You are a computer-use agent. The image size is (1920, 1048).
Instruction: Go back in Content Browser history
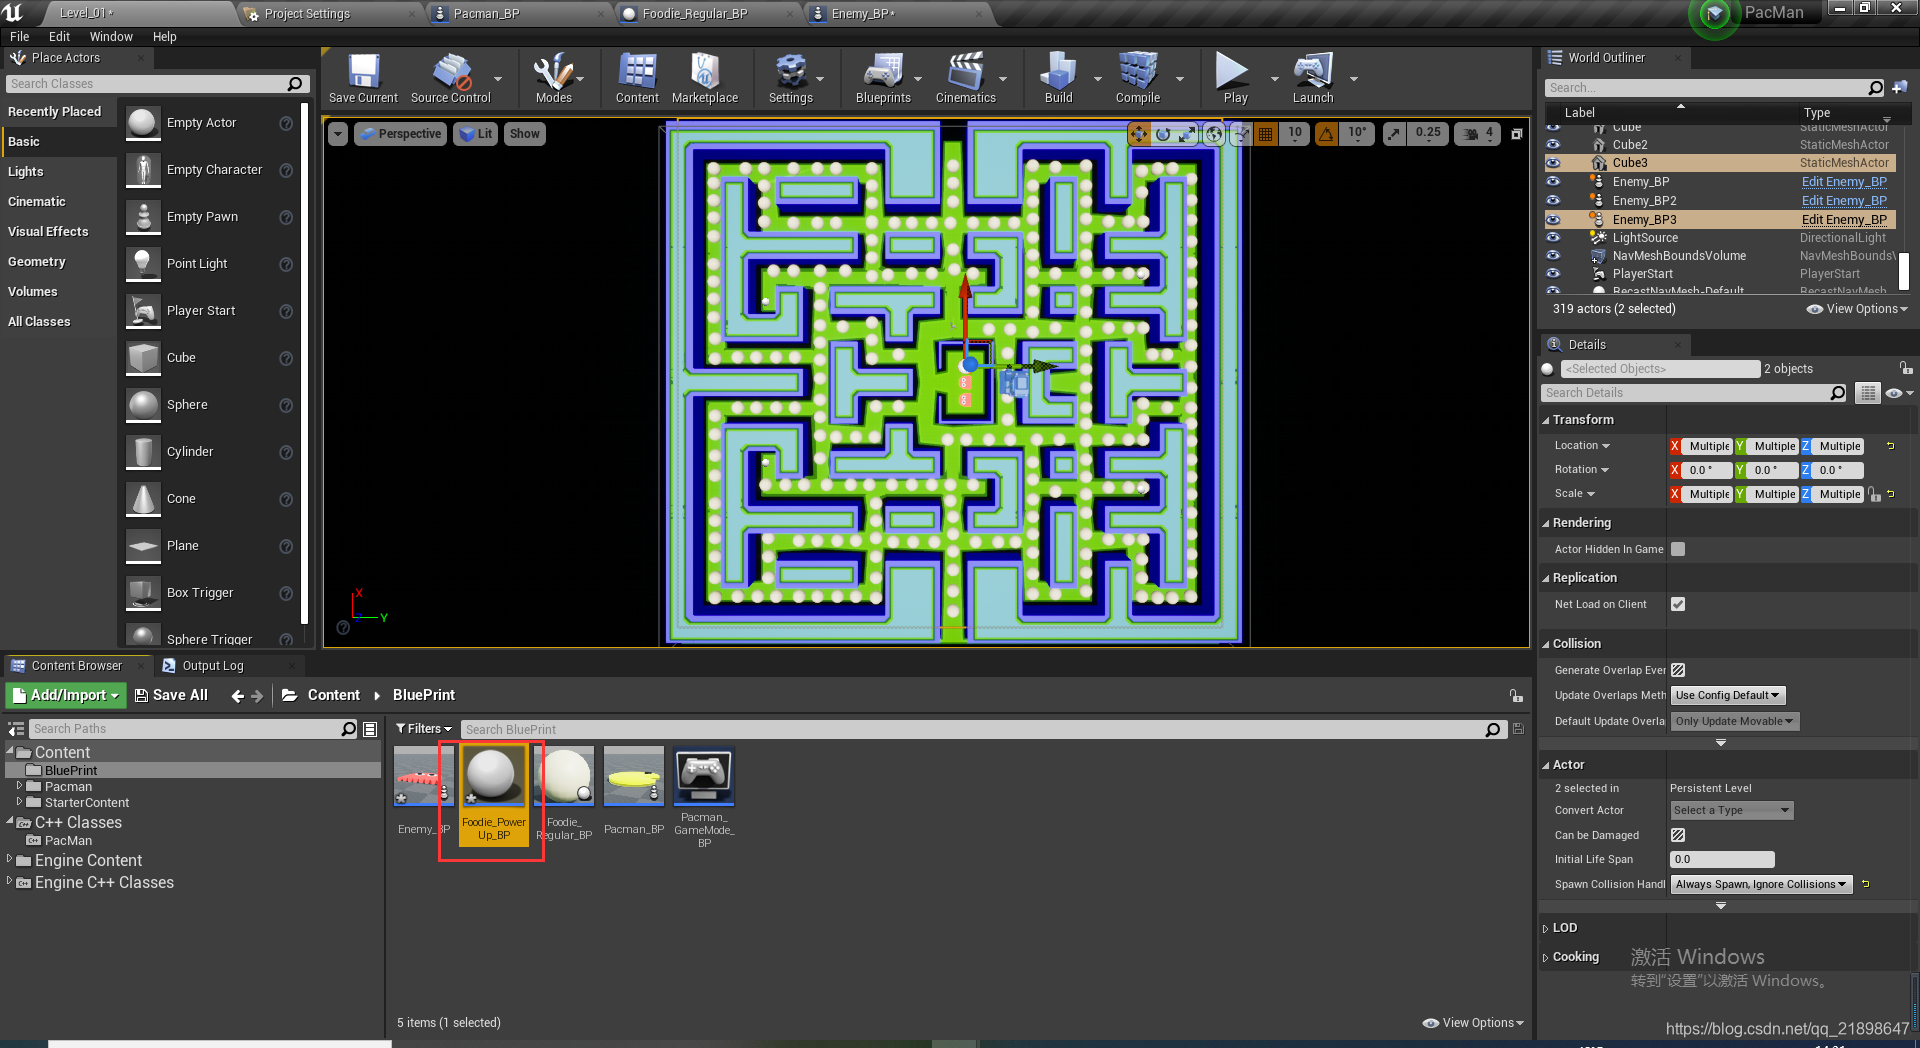coord(237,696)
